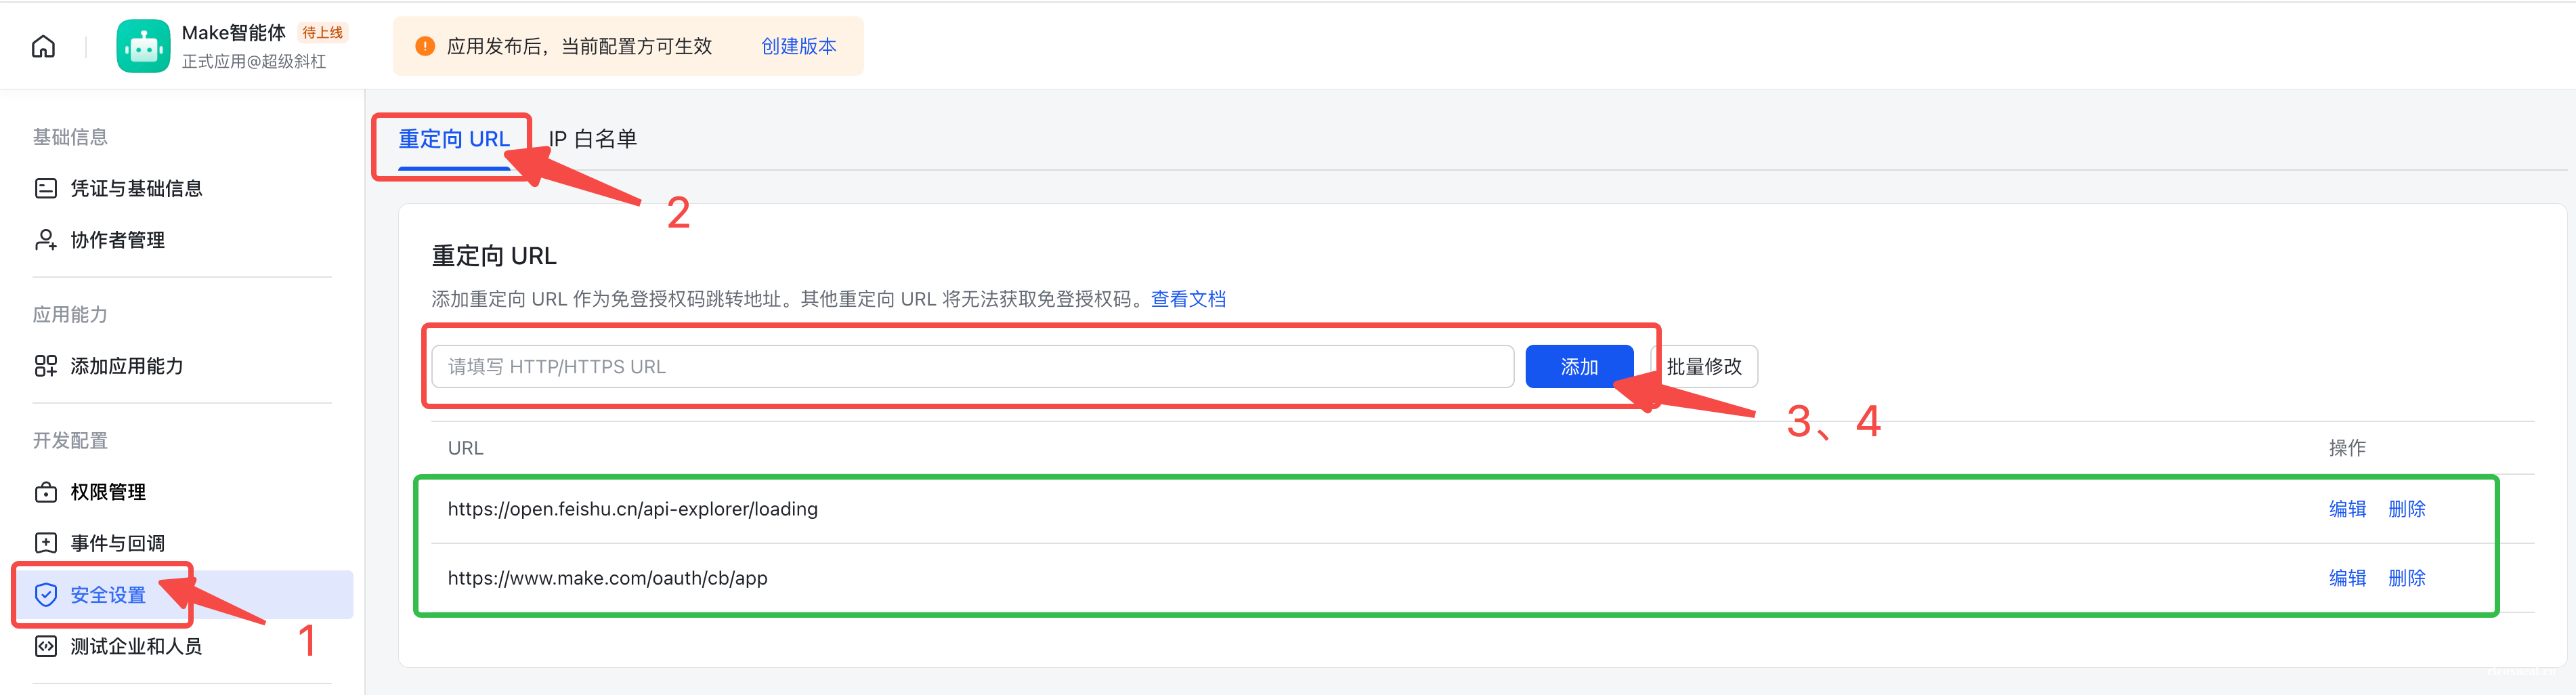This screenshot has height=695, width=2576.
Task: Delete the www.make.com redirect URL
Action: (x=2408, y=578)
